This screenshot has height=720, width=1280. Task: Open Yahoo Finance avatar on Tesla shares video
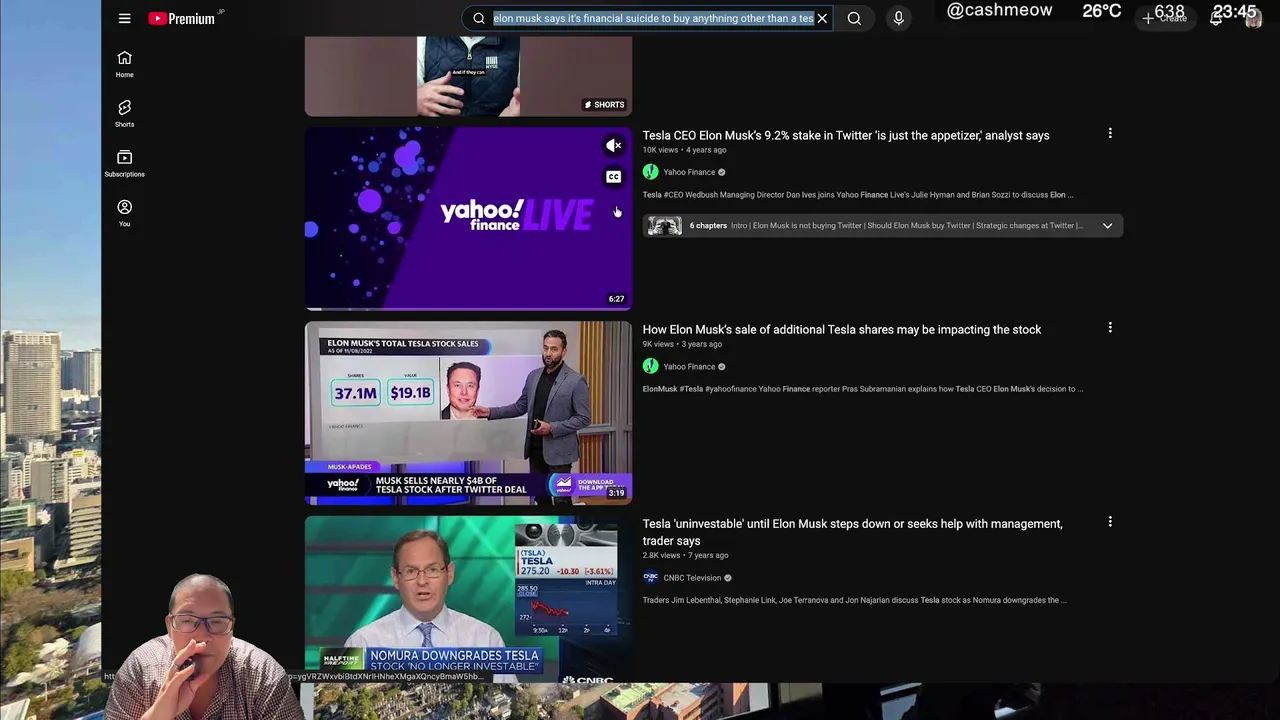point(650,366)
